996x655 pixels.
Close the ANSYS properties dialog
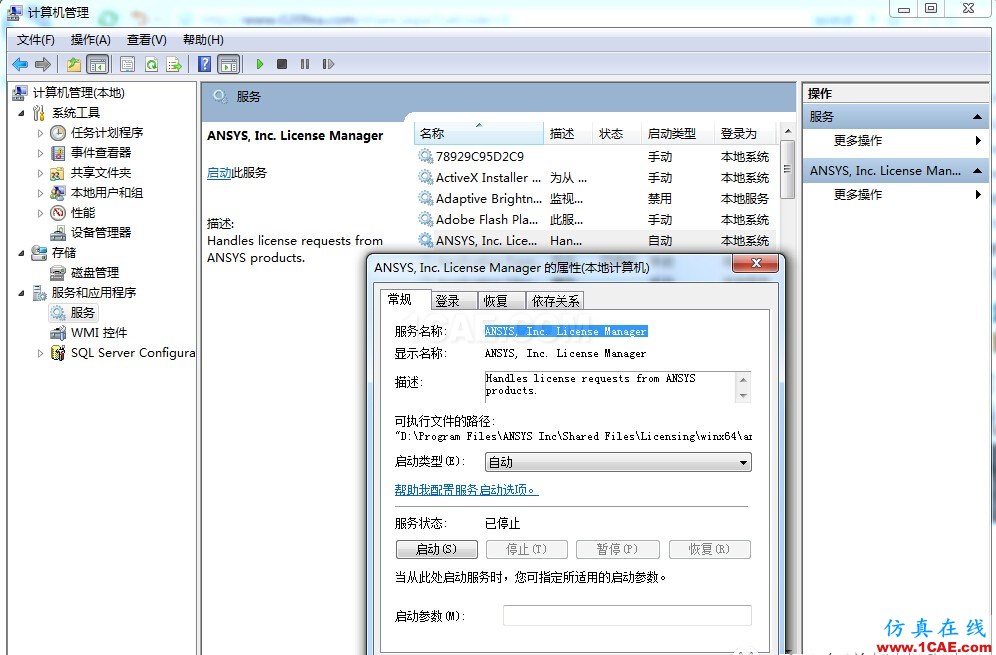coord(756,264)
